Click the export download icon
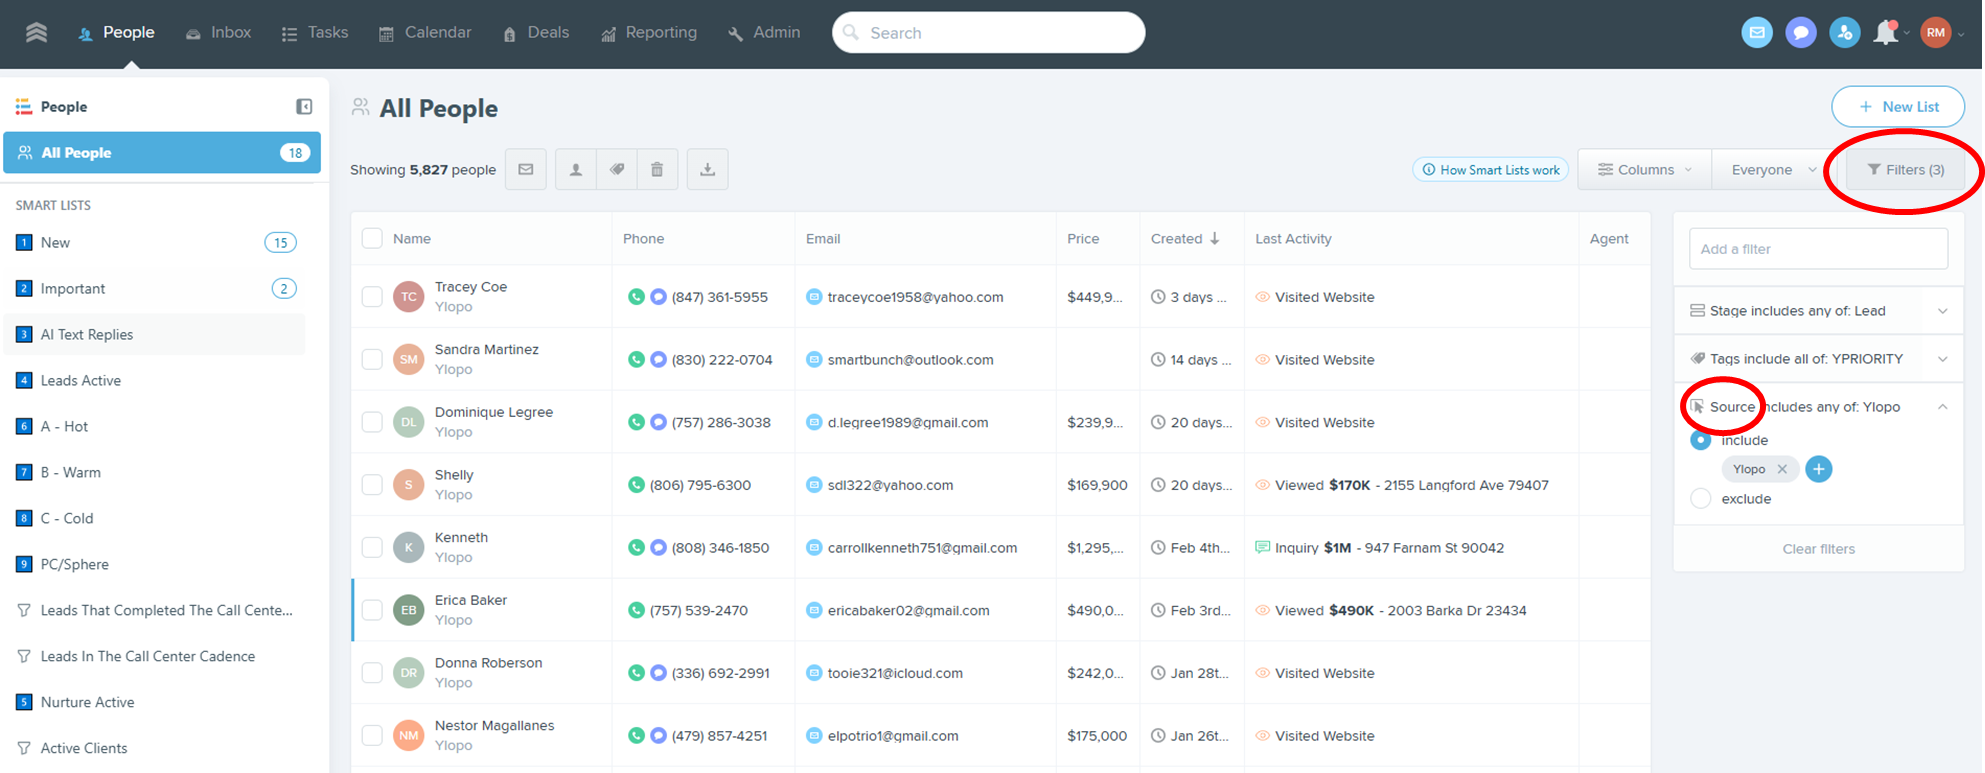1985x773 pixels. click(707, 169)
